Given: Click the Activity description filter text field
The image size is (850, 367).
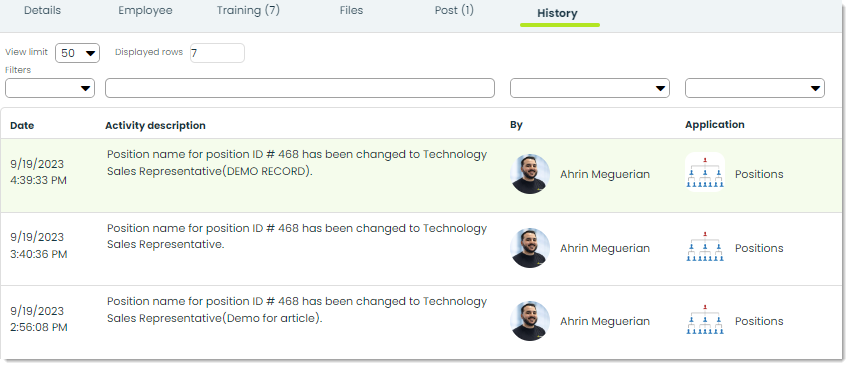Looking at the screenshot, I should (x=300, y=88).
